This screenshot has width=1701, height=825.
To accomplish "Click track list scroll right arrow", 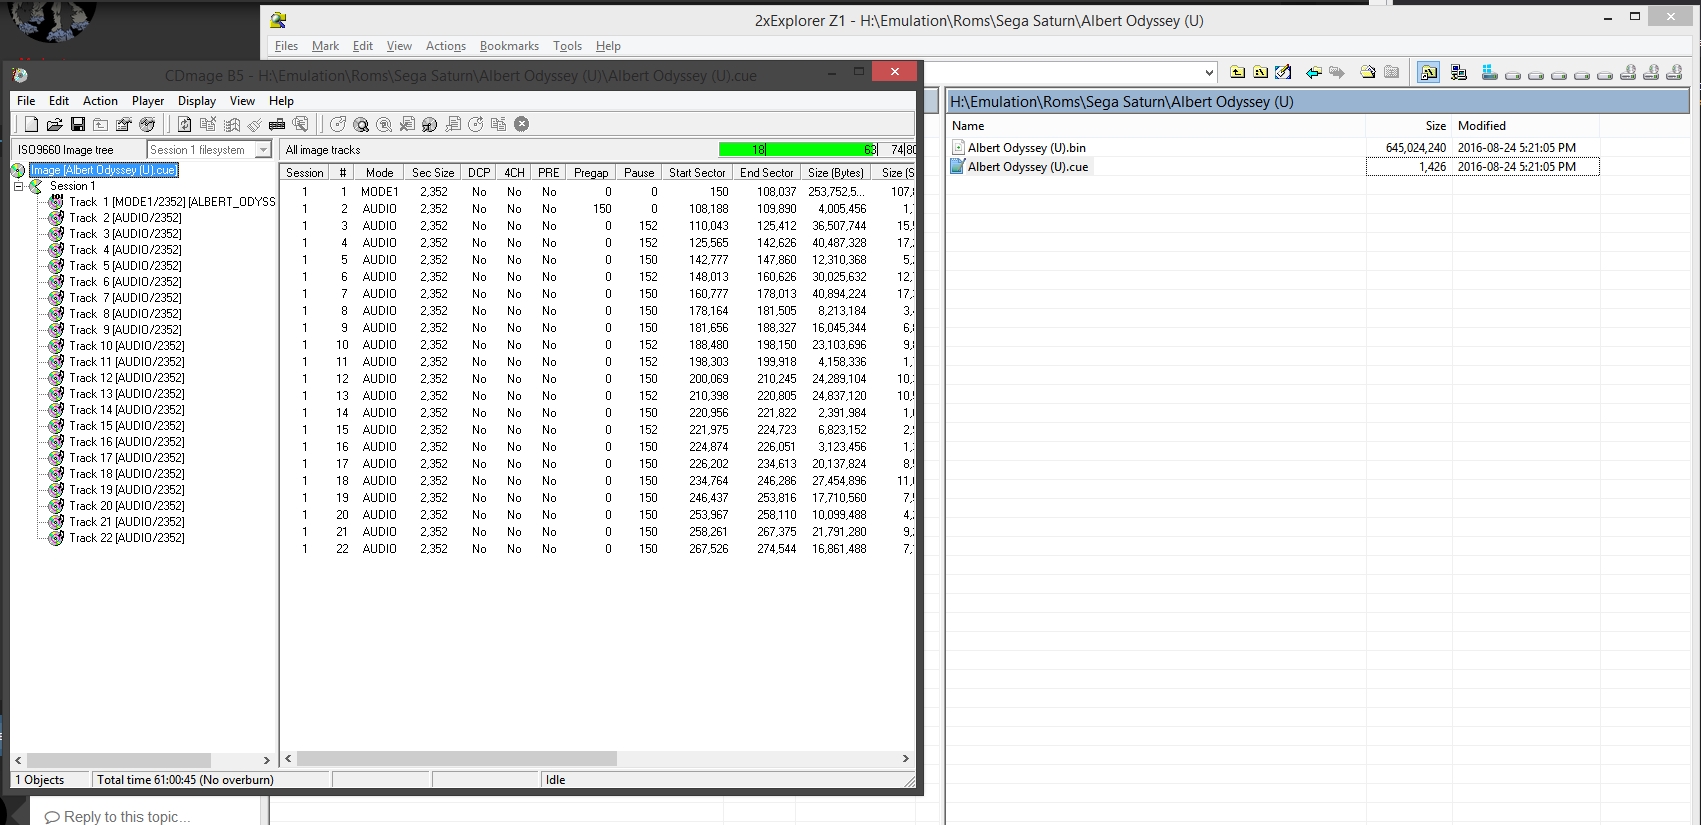I will pos(905,759).
